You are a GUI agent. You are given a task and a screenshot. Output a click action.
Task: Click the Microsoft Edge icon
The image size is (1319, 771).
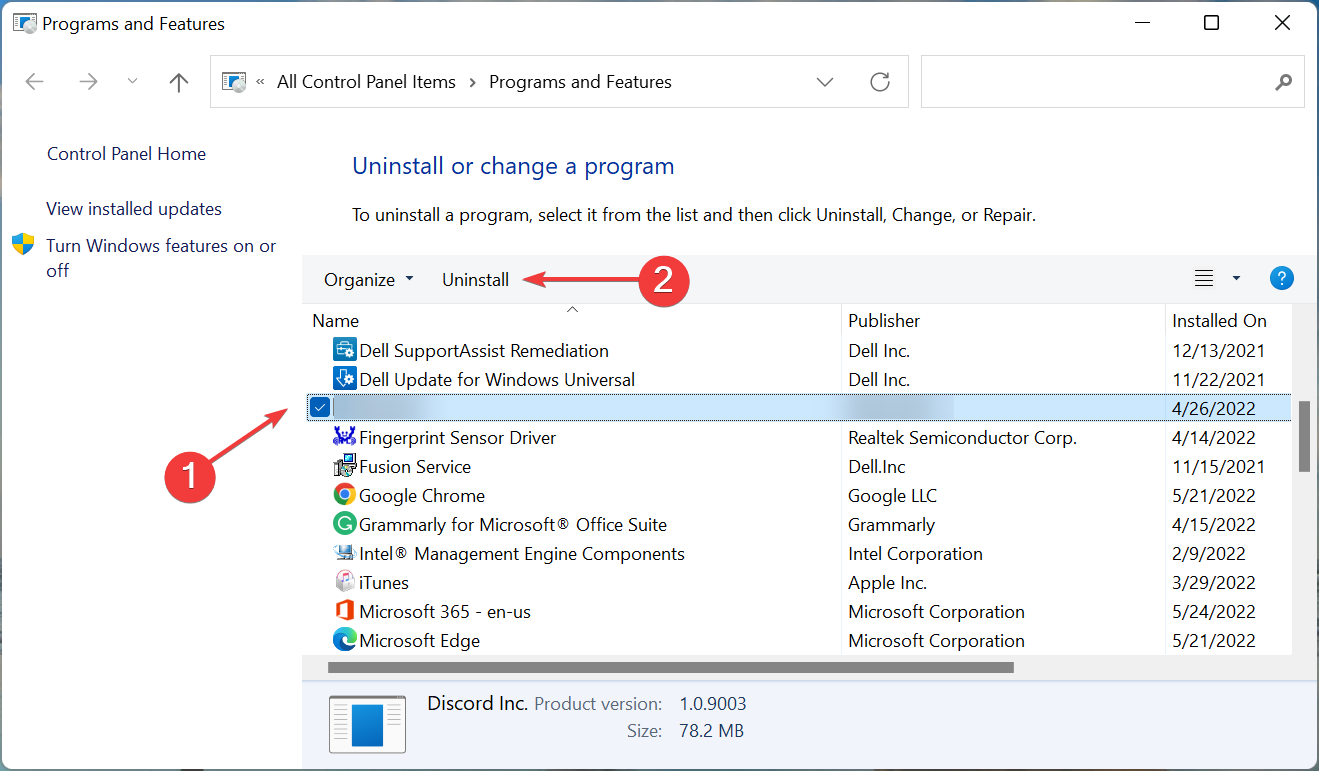345,640
